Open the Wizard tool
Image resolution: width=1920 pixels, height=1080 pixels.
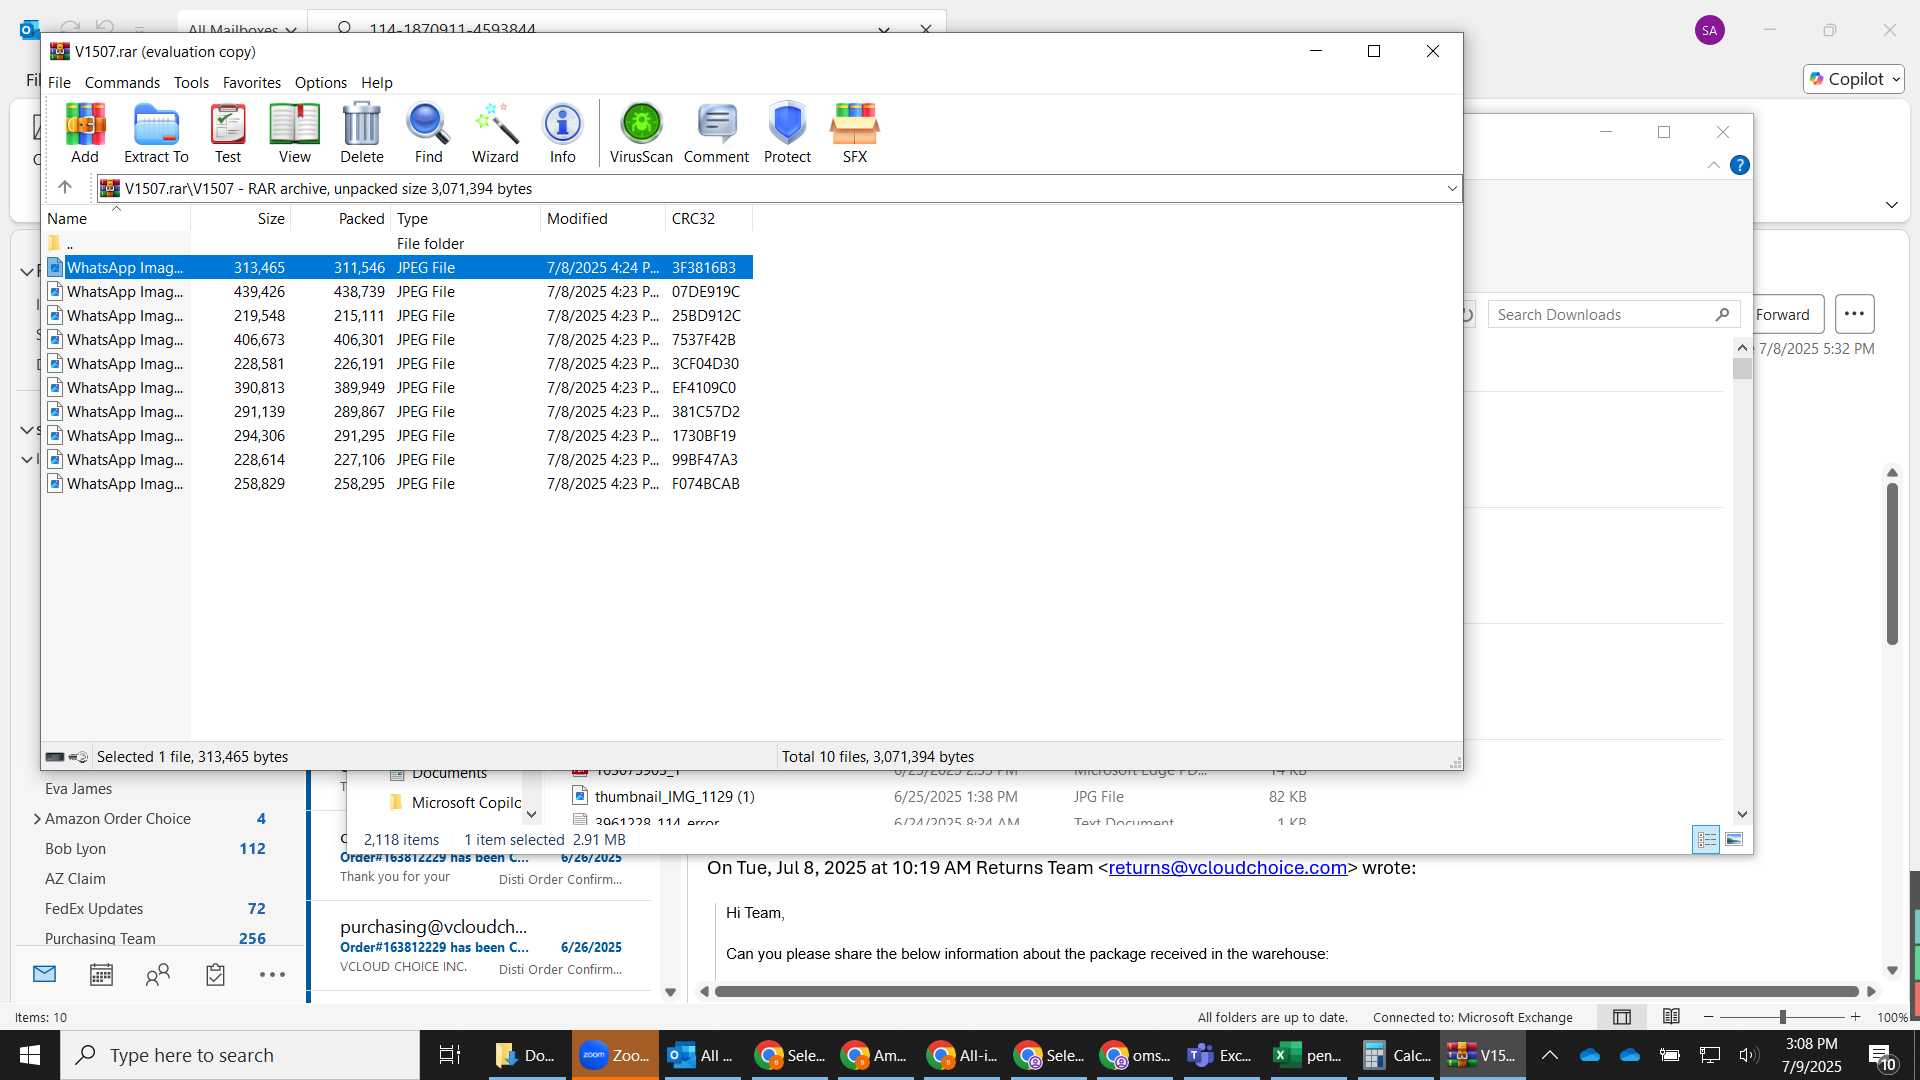click(495, 132)
